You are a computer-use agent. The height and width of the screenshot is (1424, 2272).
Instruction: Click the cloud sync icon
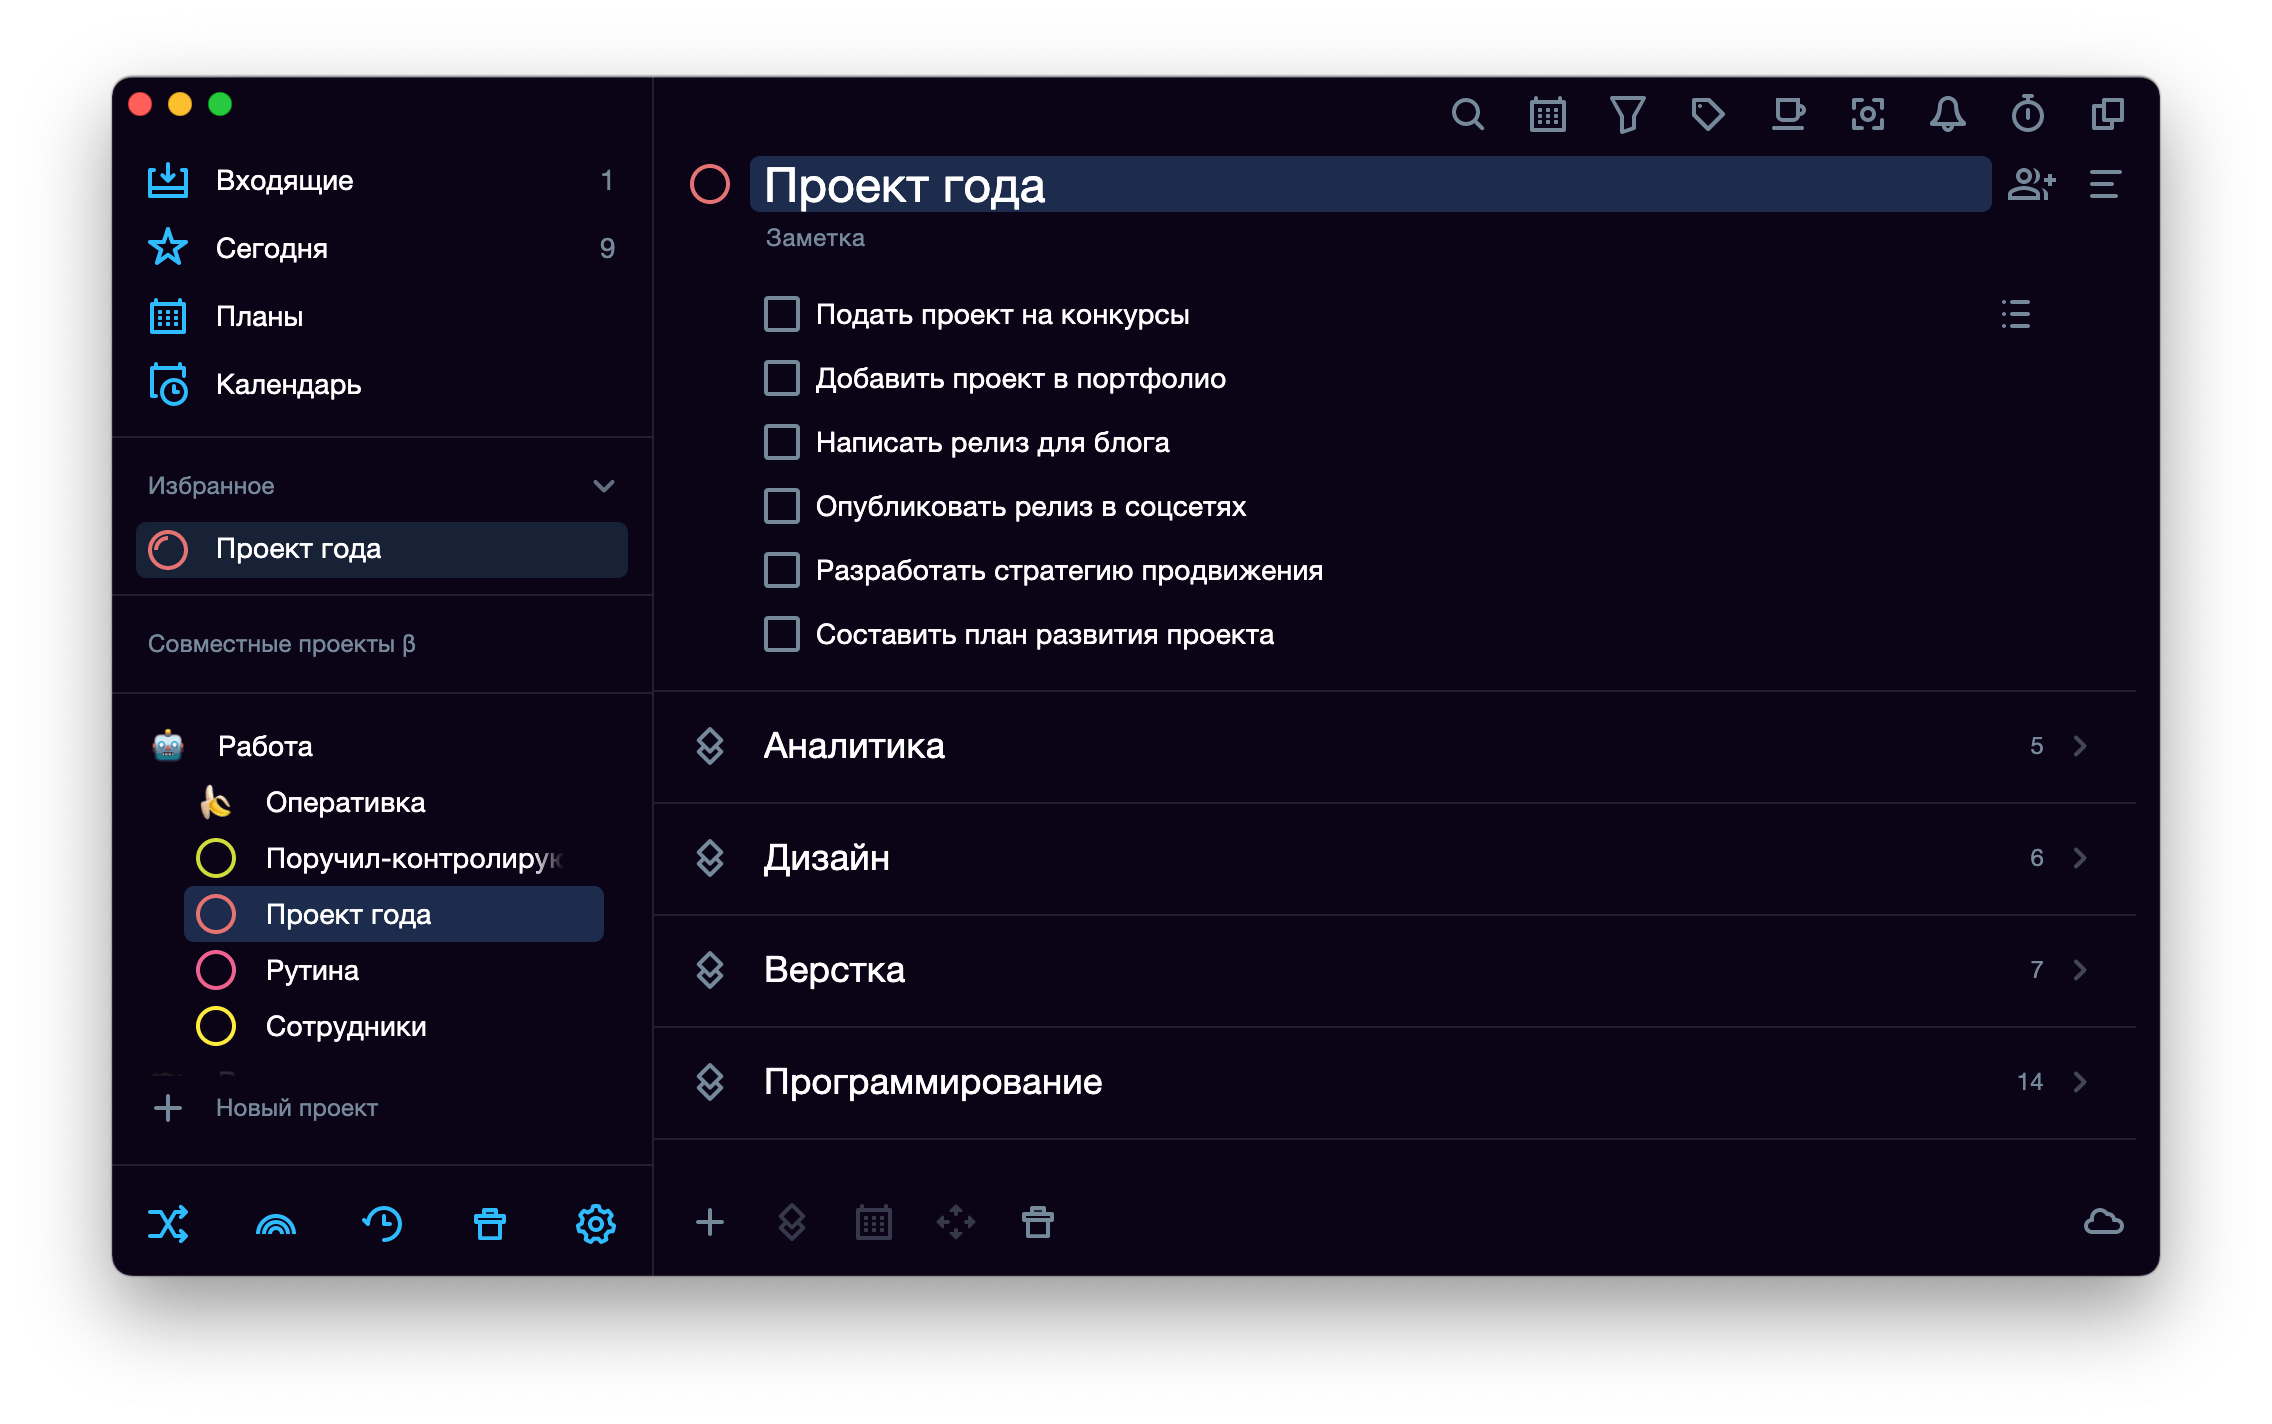2104,1222
